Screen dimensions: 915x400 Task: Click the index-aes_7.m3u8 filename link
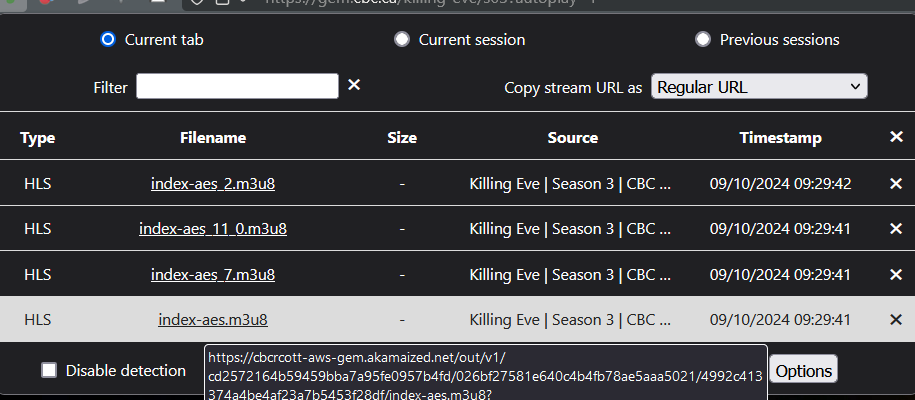213,274
